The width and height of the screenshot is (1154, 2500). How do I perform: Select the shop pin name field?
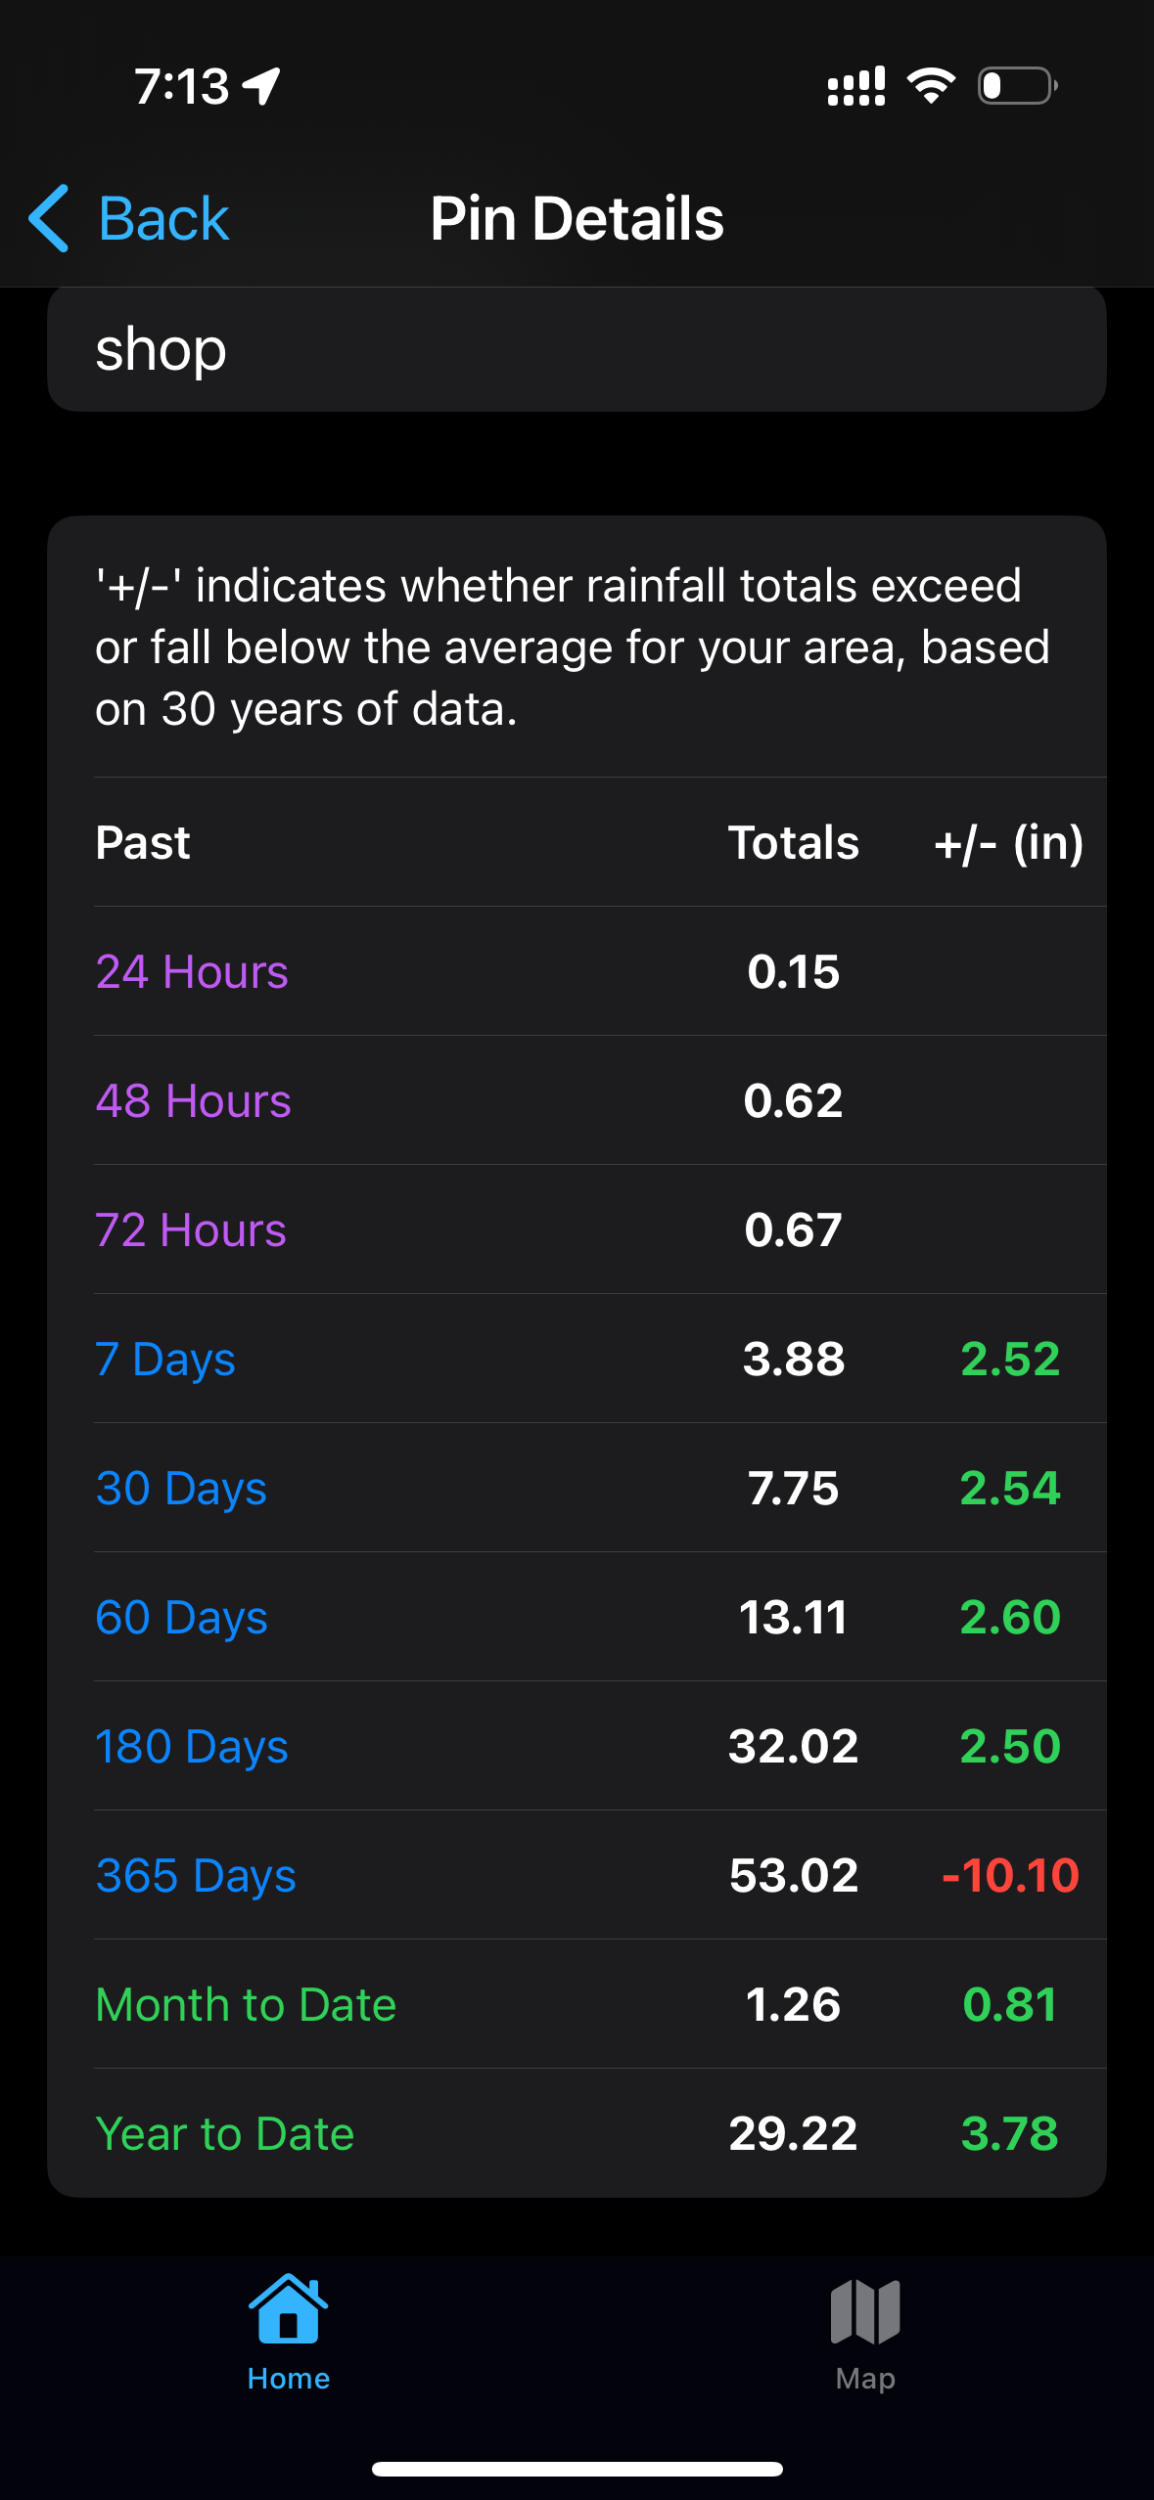click(577, 349)
